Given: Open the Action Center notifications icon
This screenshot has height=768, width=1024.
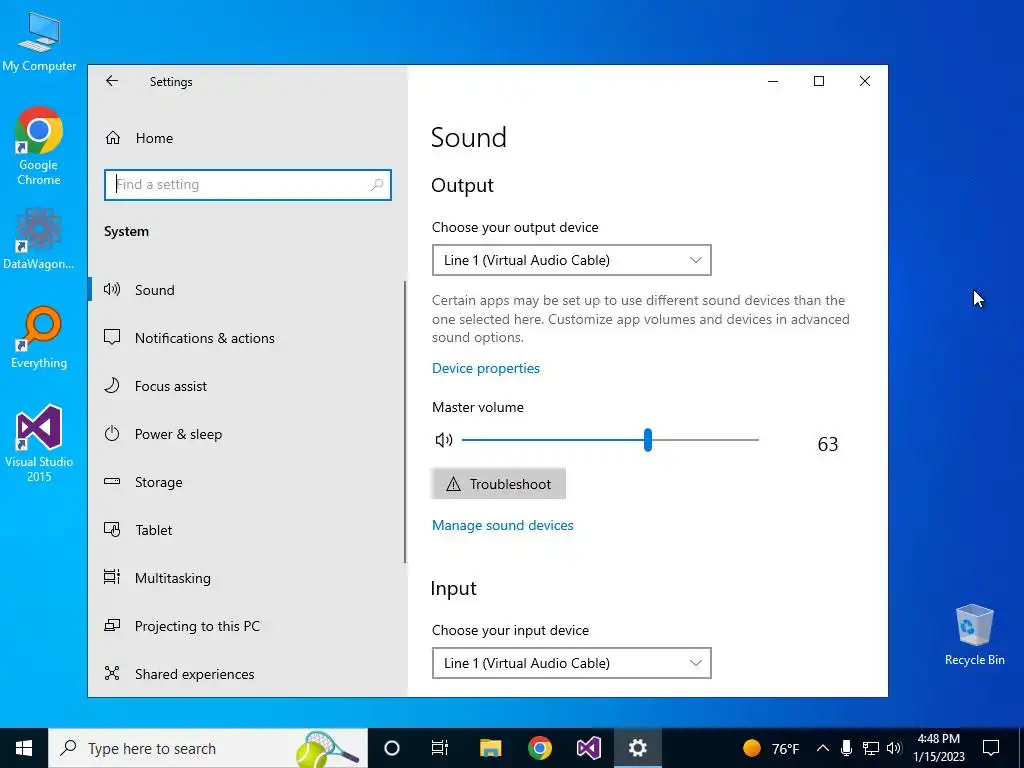Looking at the screenshot, I should [x=991, y=748].
